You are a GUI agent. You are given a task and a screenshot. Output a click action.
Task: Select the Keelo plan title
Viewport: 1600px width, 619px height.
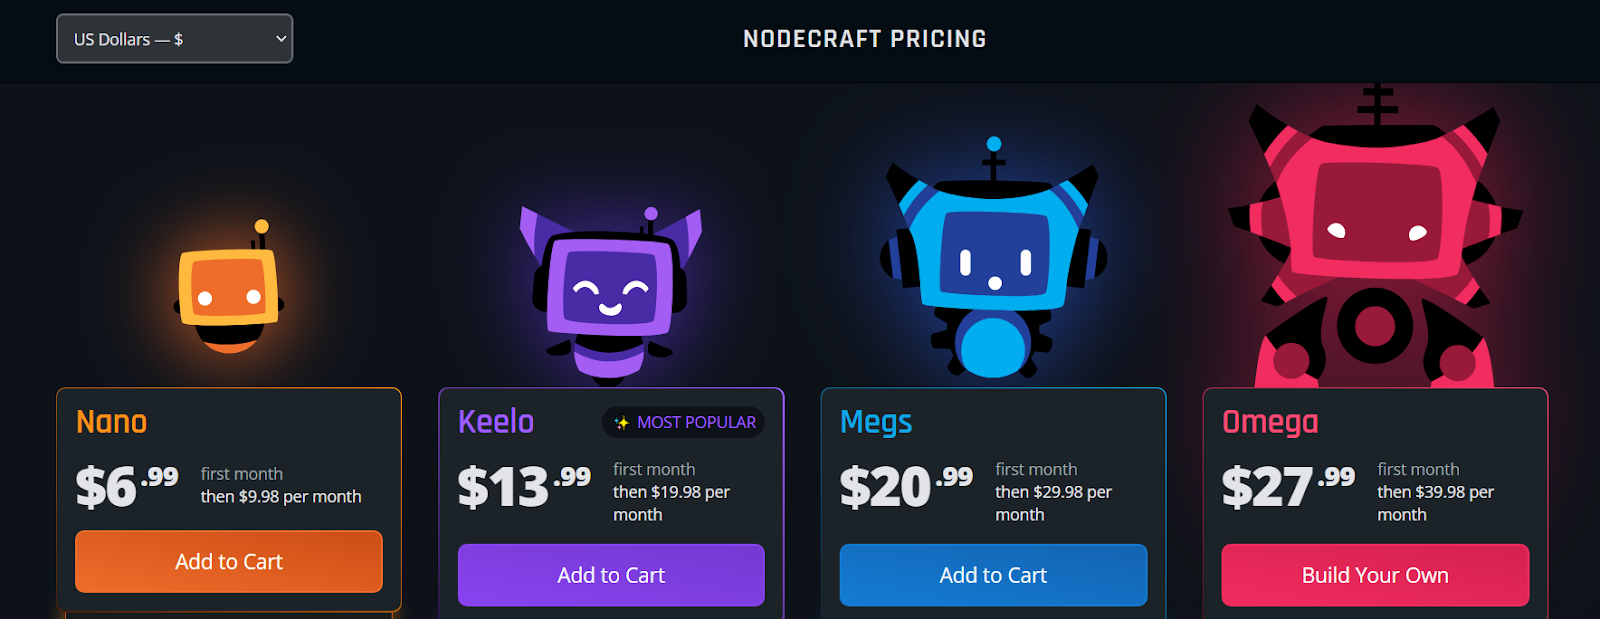click(496, 422)
